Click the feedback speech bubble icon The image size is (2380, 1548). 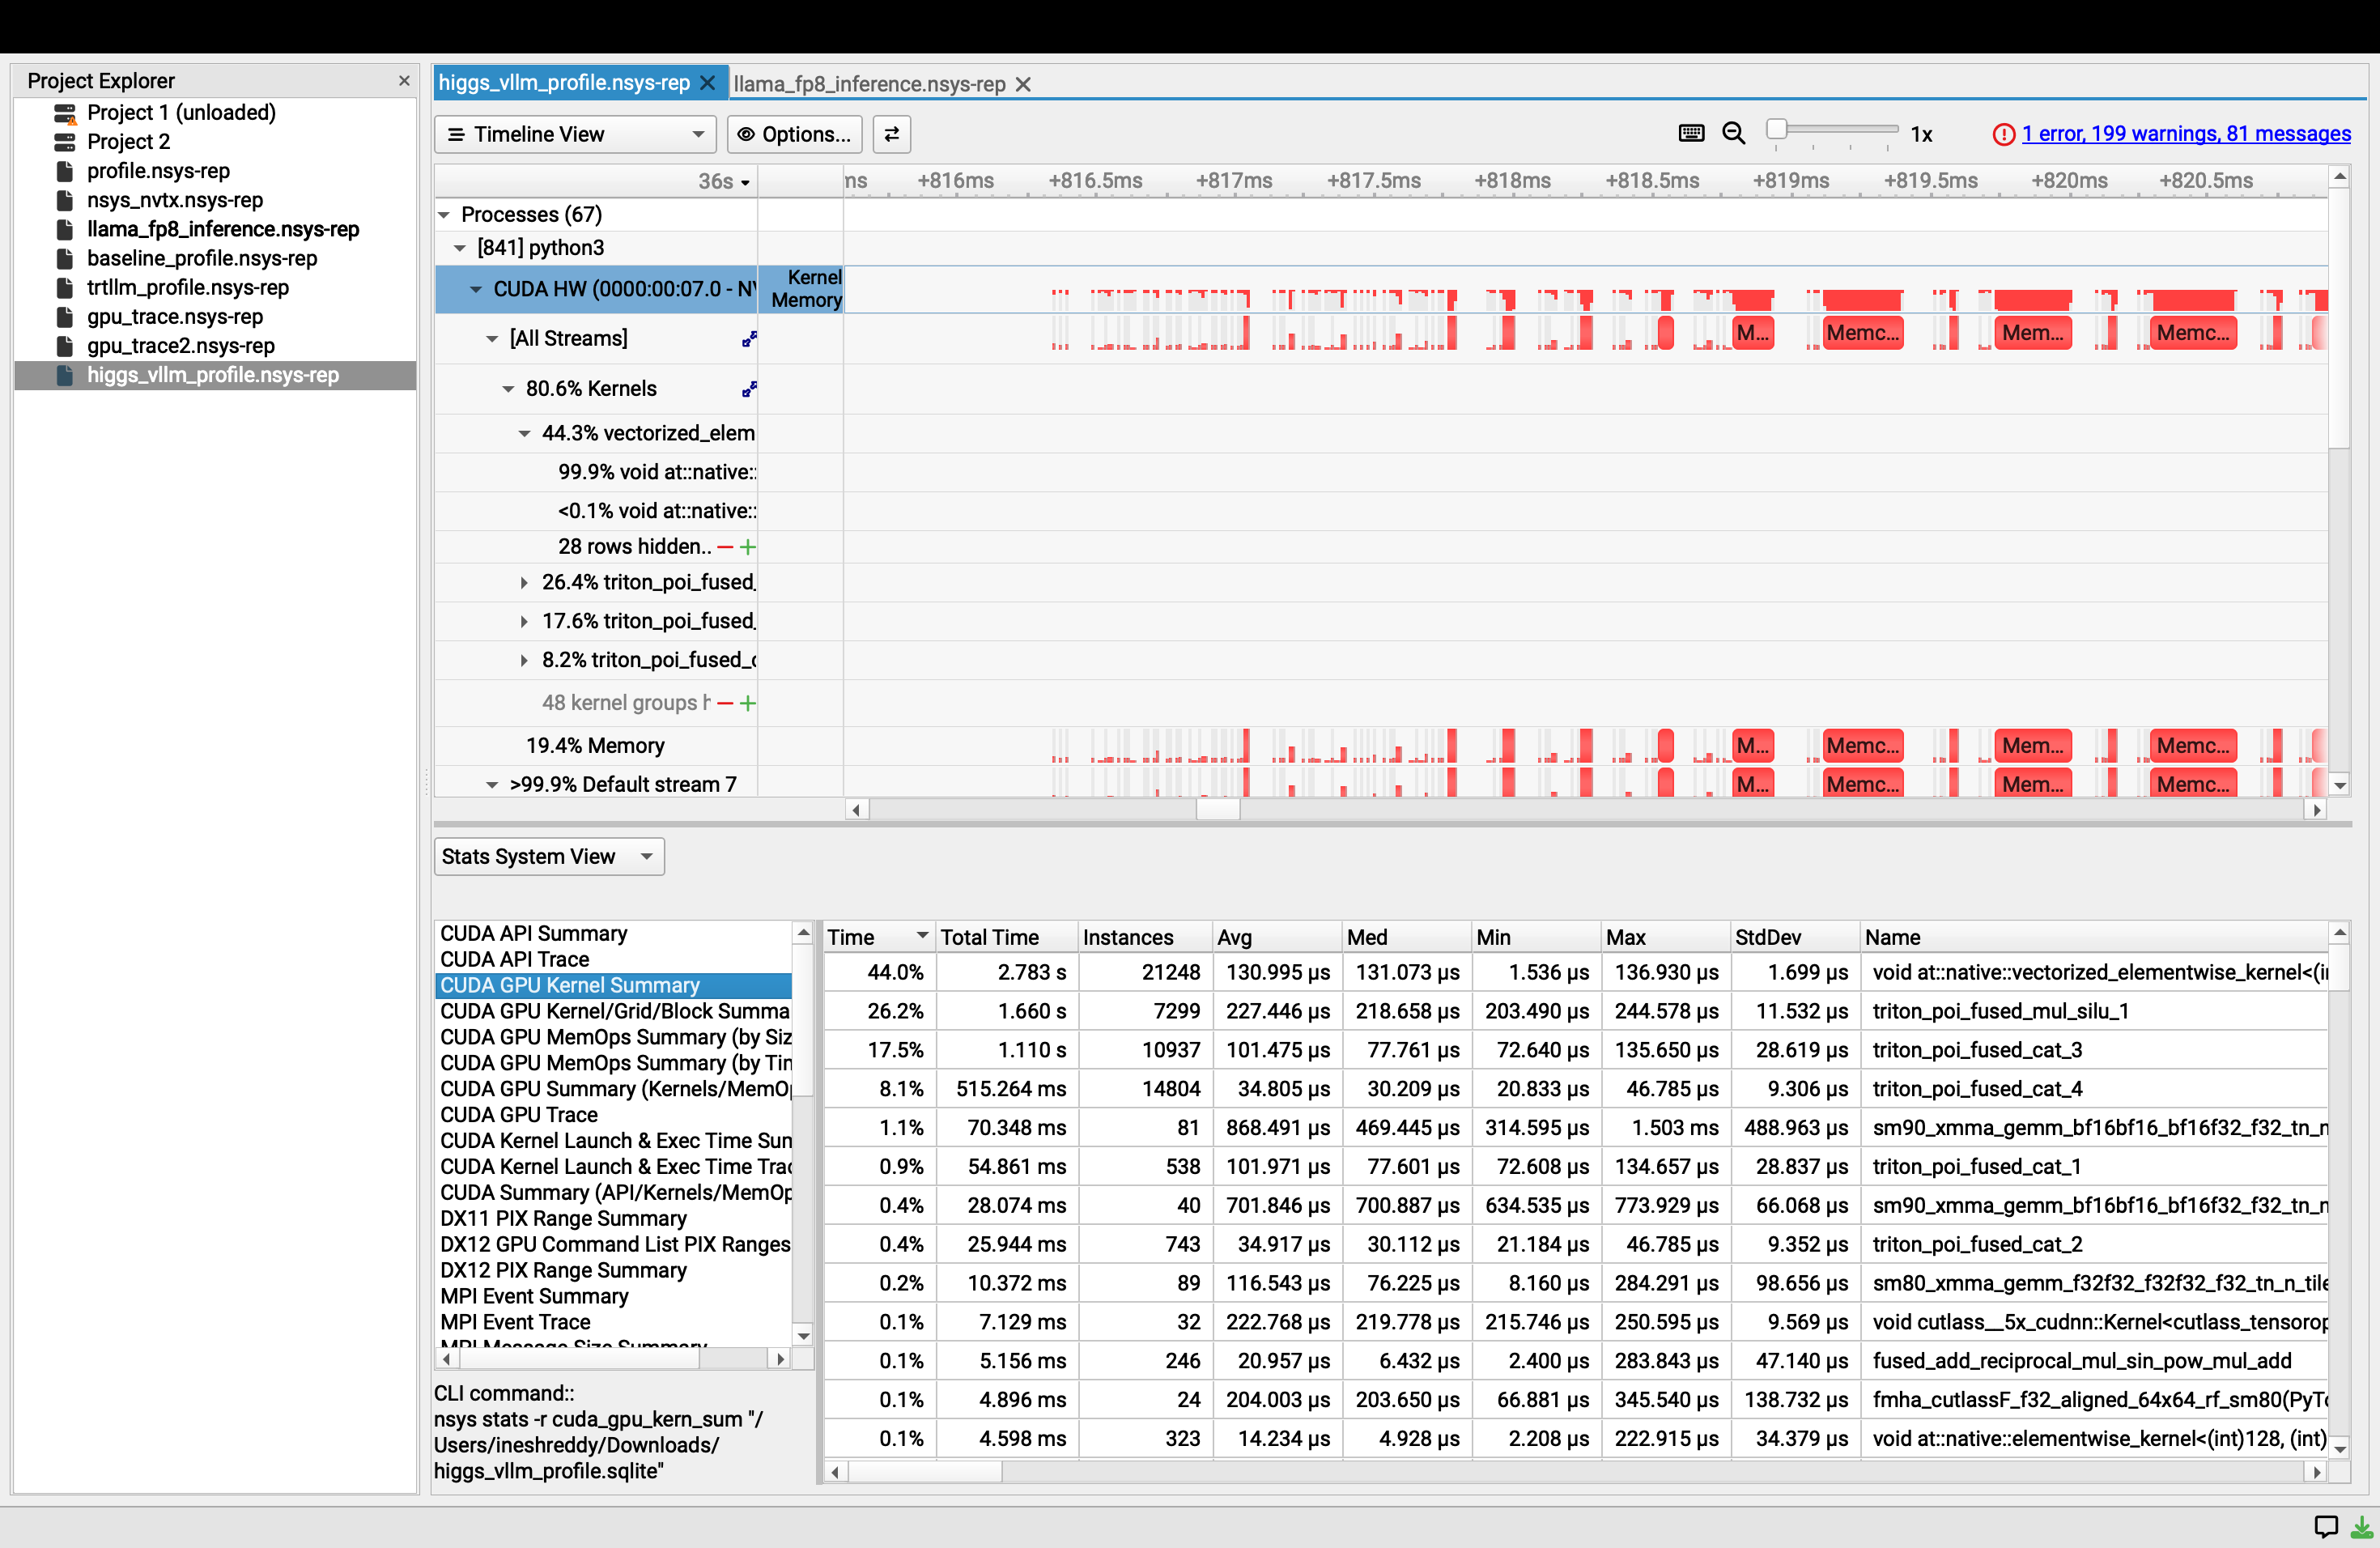(x=2326, y=1526)
